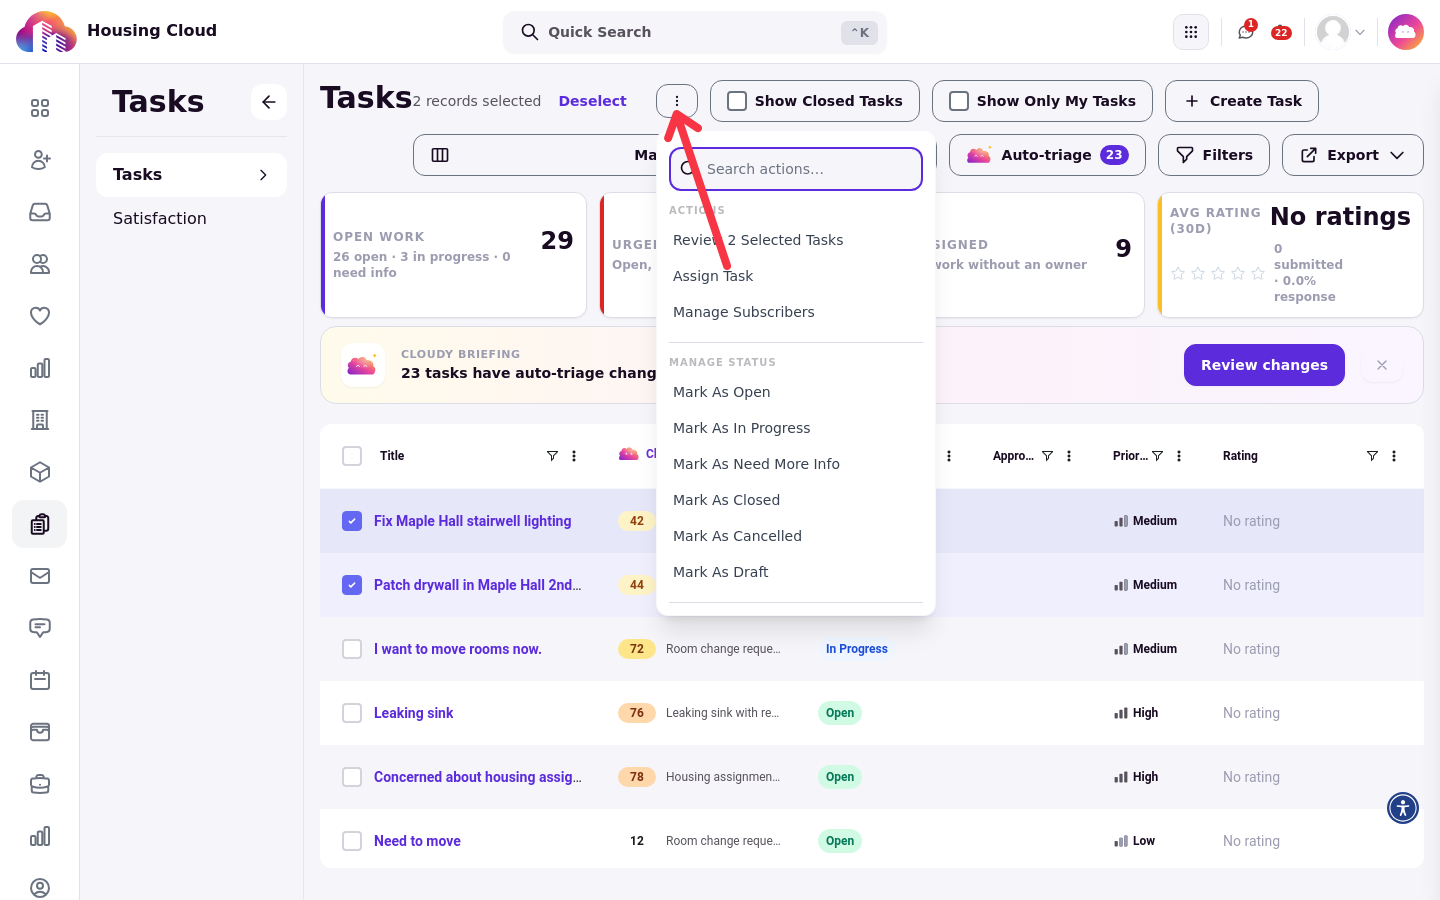The image size is (1440, 900).
Task: Choose Mark As Closed action
Action: pyautogui.click(x=796, y=500)
